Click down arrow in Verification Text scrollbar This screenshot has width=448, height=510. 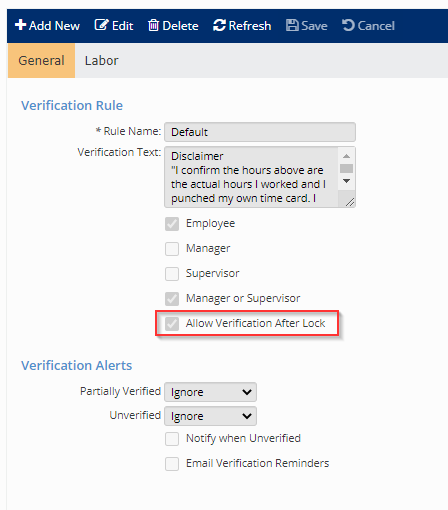coord(346,181)
